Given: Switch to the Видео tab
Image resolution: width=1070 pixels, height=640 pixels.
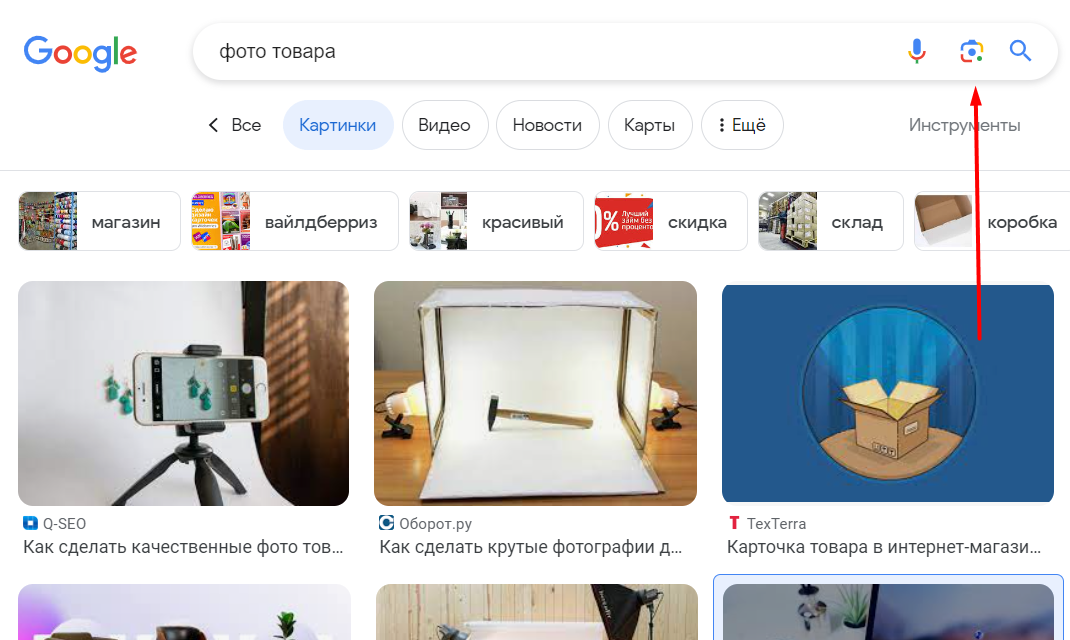Looking at the screenshot, I should pos(444,124).
